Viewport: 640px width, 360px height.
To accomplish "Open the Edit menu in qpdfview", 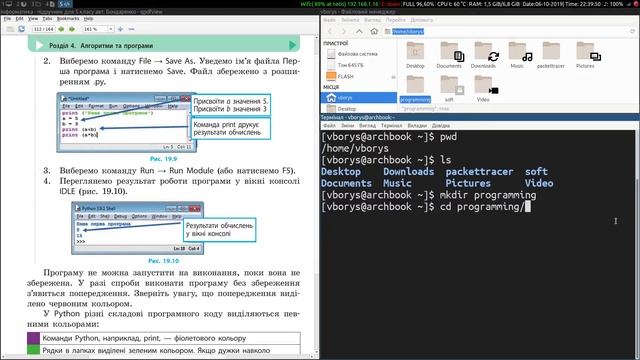I will (20, 19).
